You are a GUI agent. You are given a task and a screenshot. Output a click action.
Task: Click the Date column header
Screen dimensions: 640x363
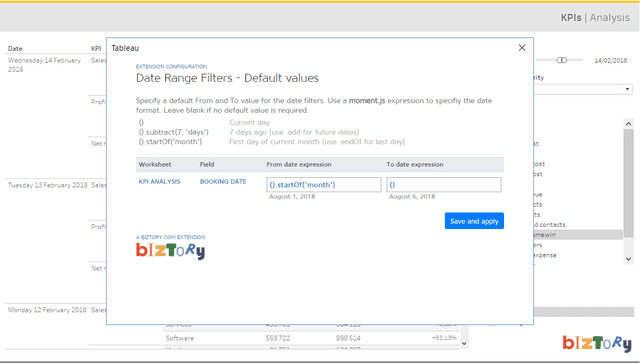[x=15, y=49]
